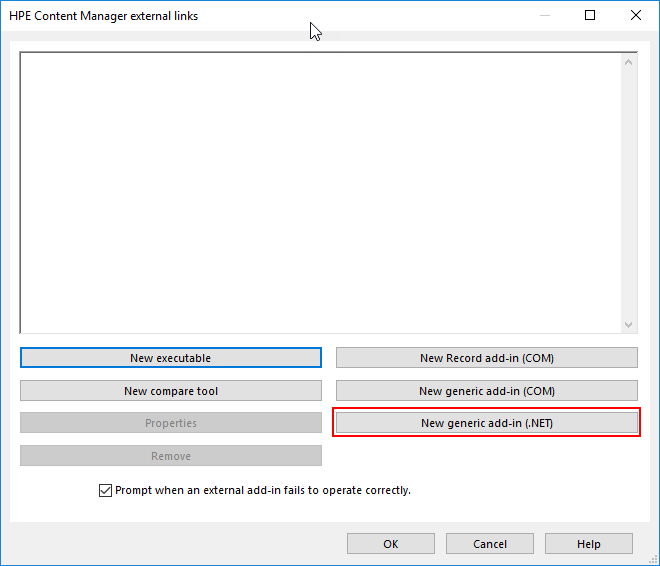
Task: Add a New compare tool
Action: 171,391
